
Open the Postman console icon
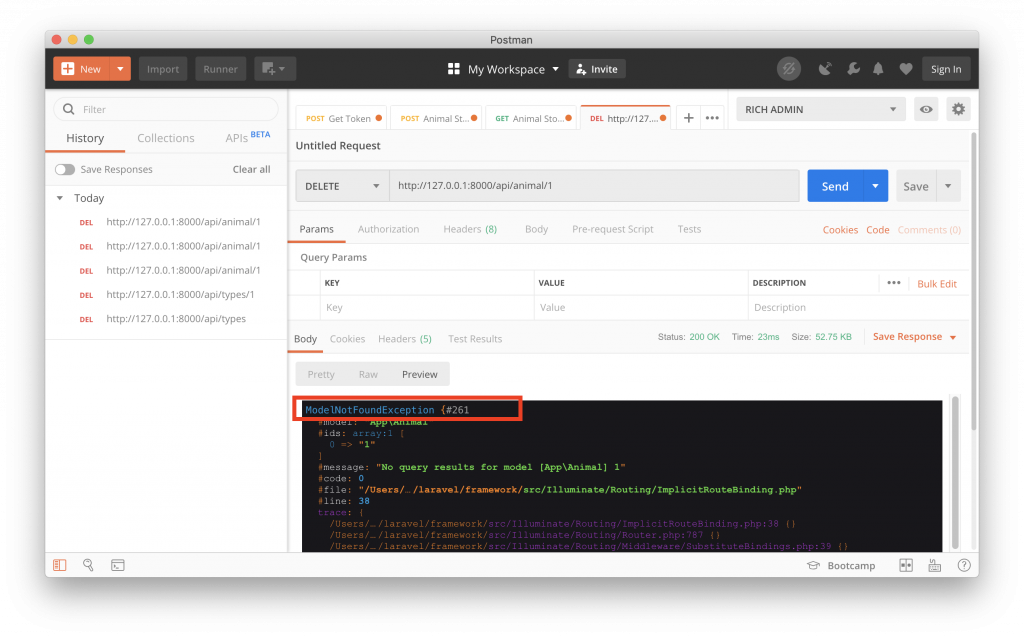click(118, 565)
